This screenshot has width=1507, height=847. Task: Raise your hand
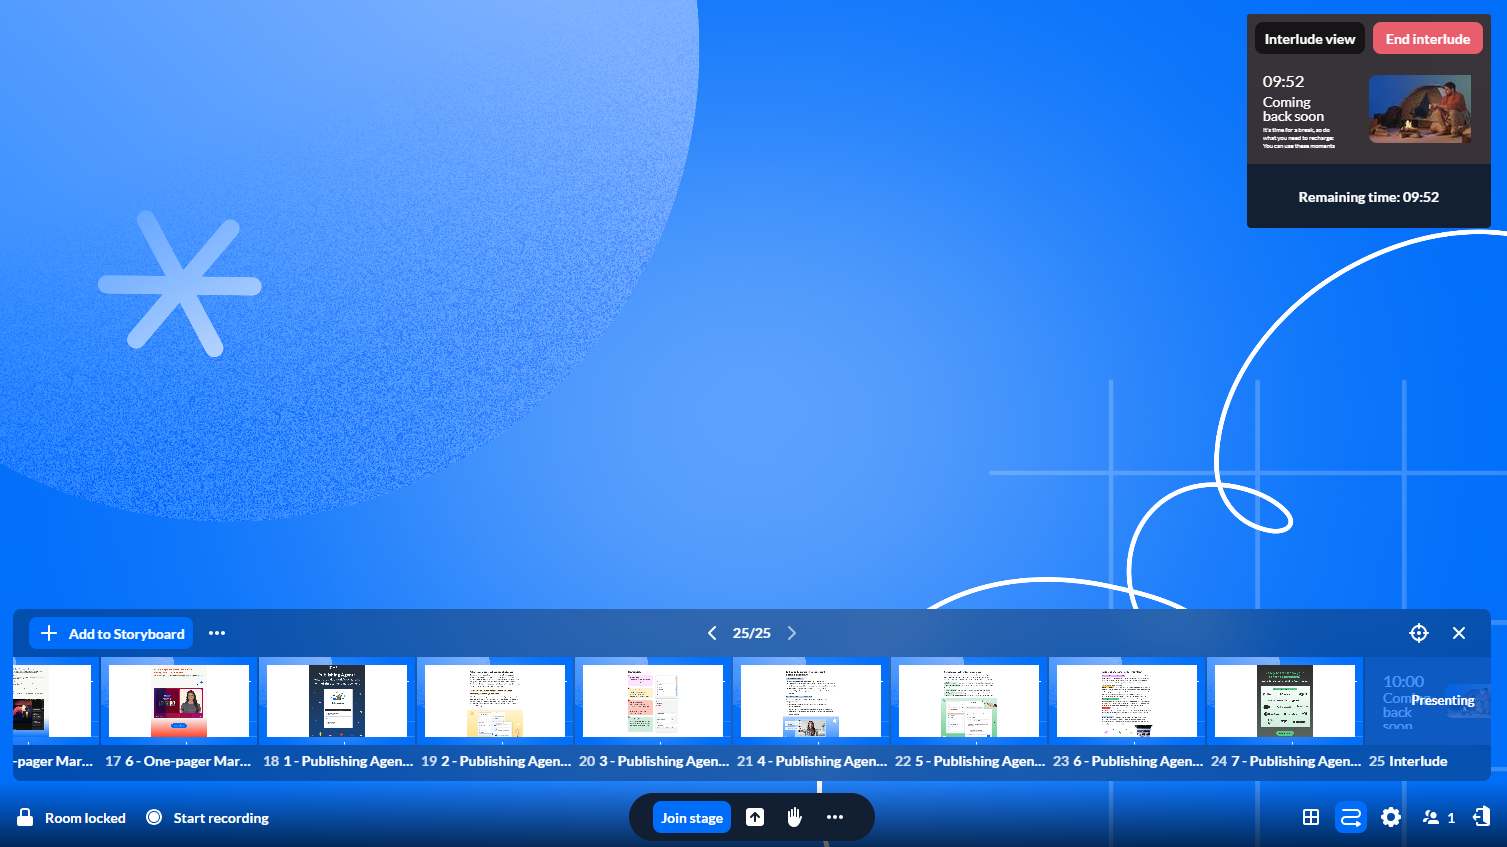coord(794,818)
